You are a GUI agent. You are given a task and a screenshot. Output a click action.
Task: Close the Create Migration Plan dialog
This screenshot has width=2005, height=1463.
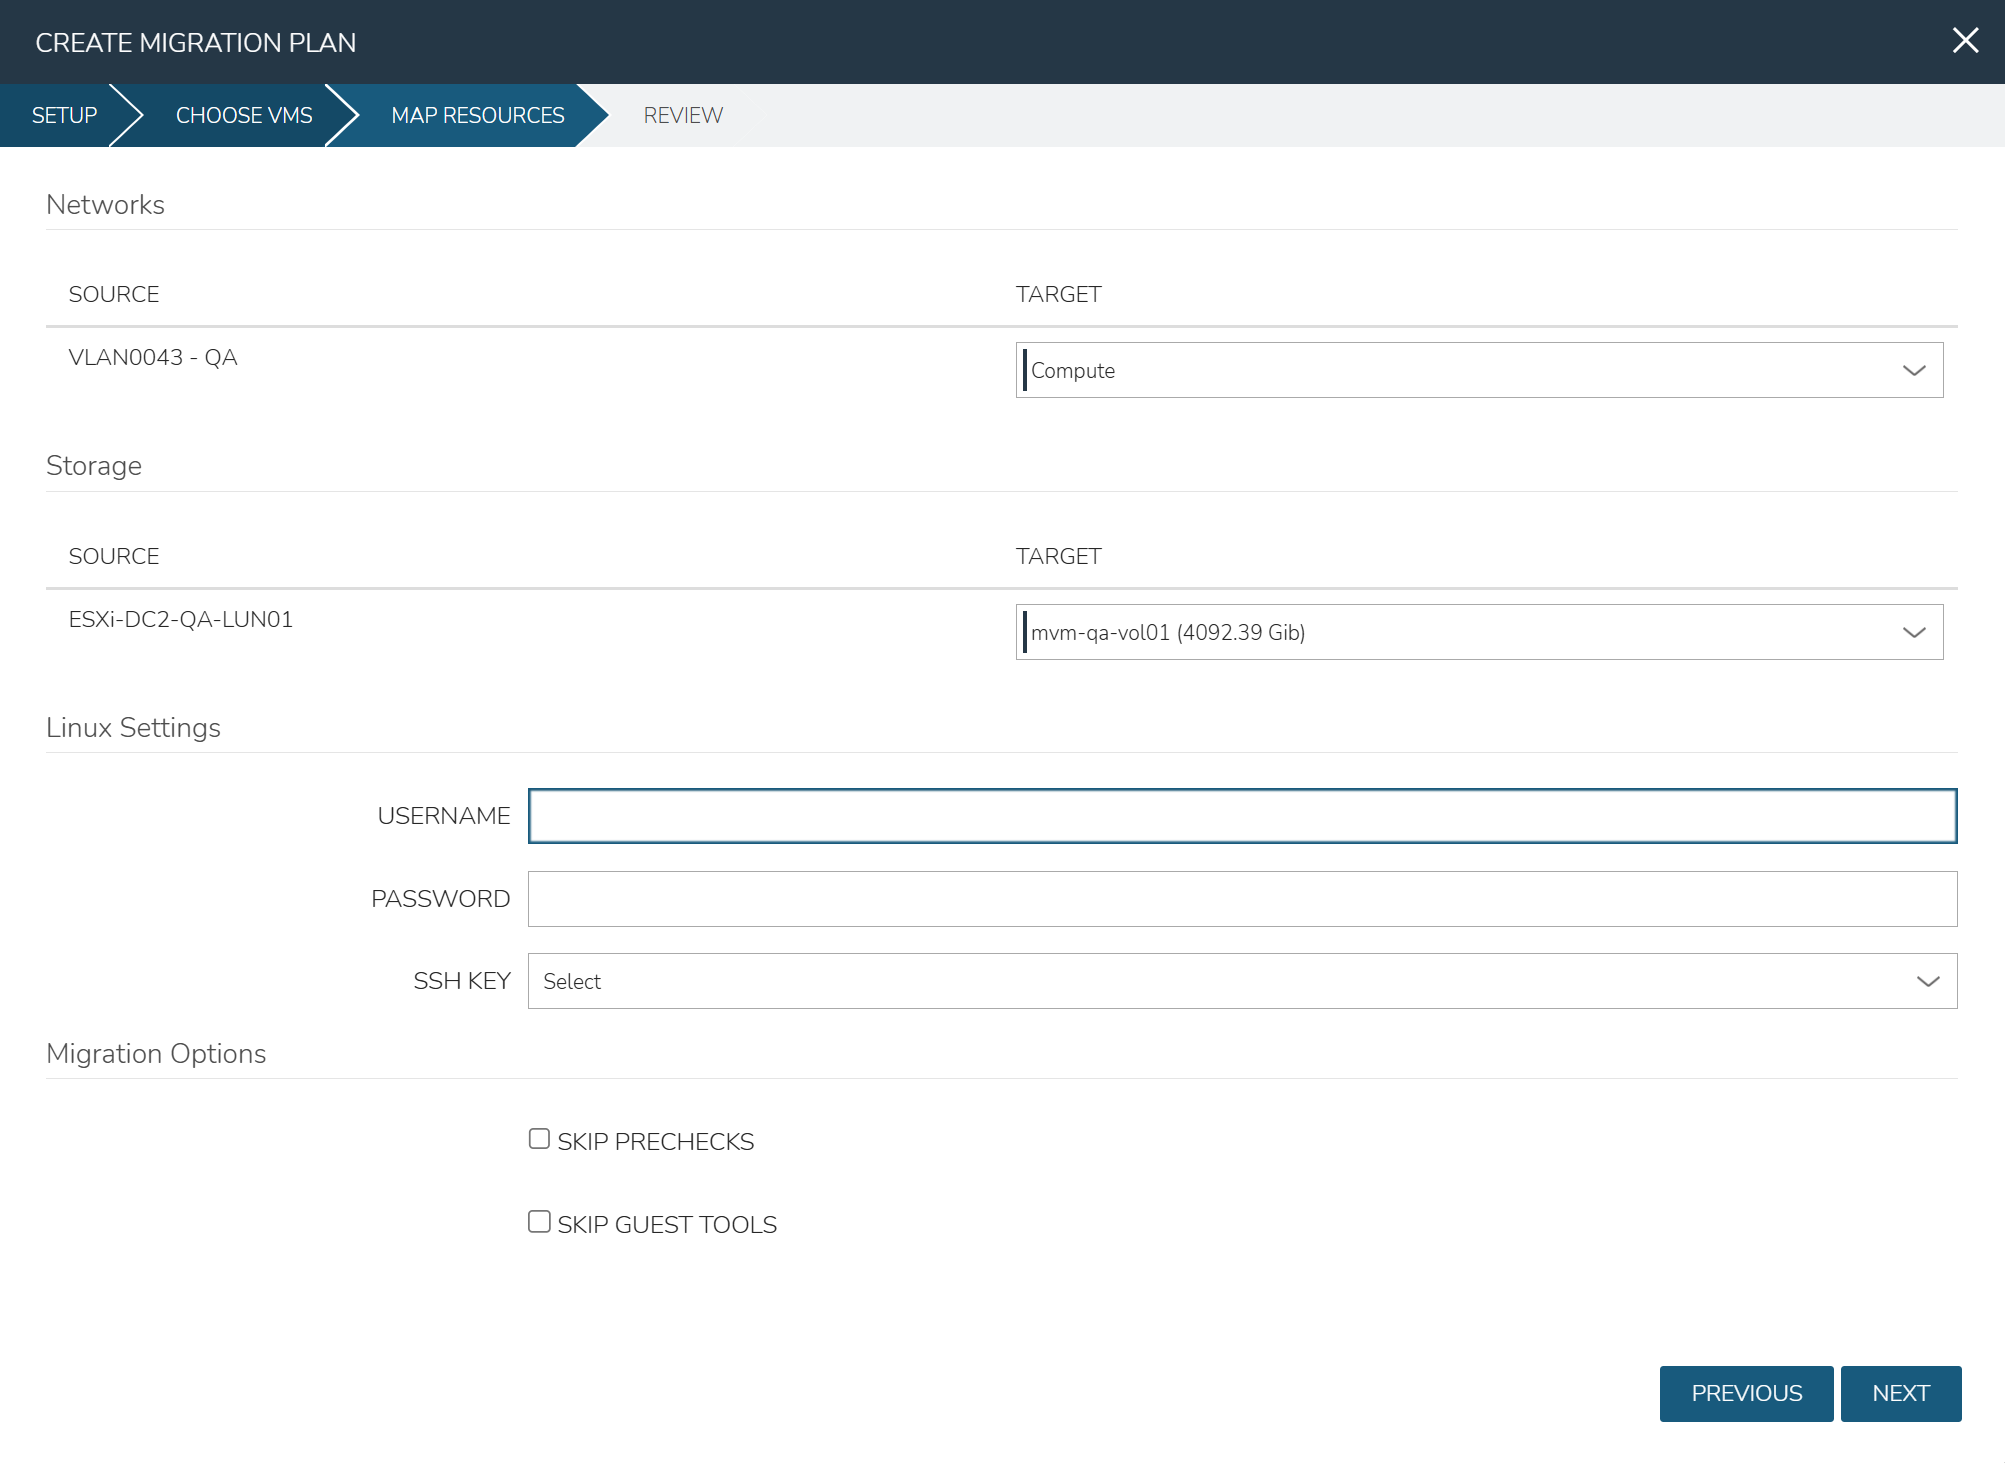[1965, 41]
